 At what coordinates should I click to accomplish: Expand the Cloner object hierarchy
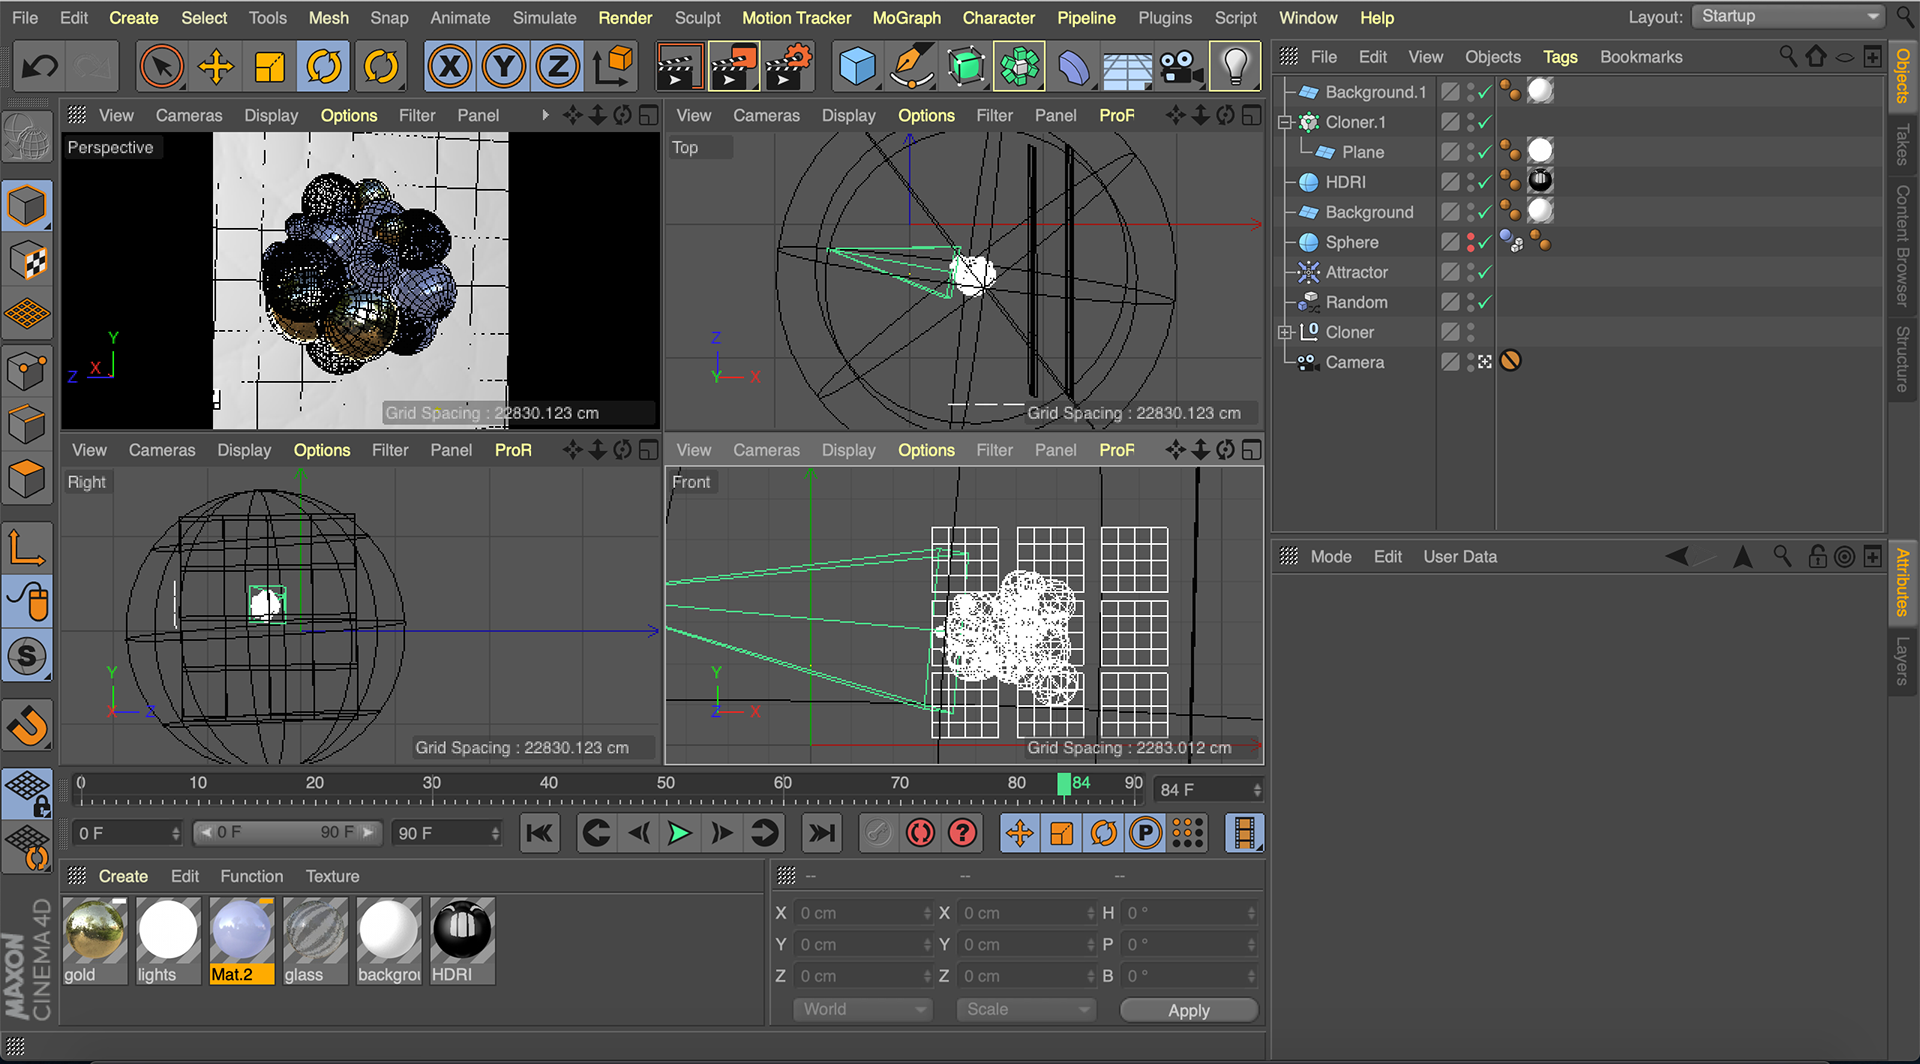pos(1286,332)
